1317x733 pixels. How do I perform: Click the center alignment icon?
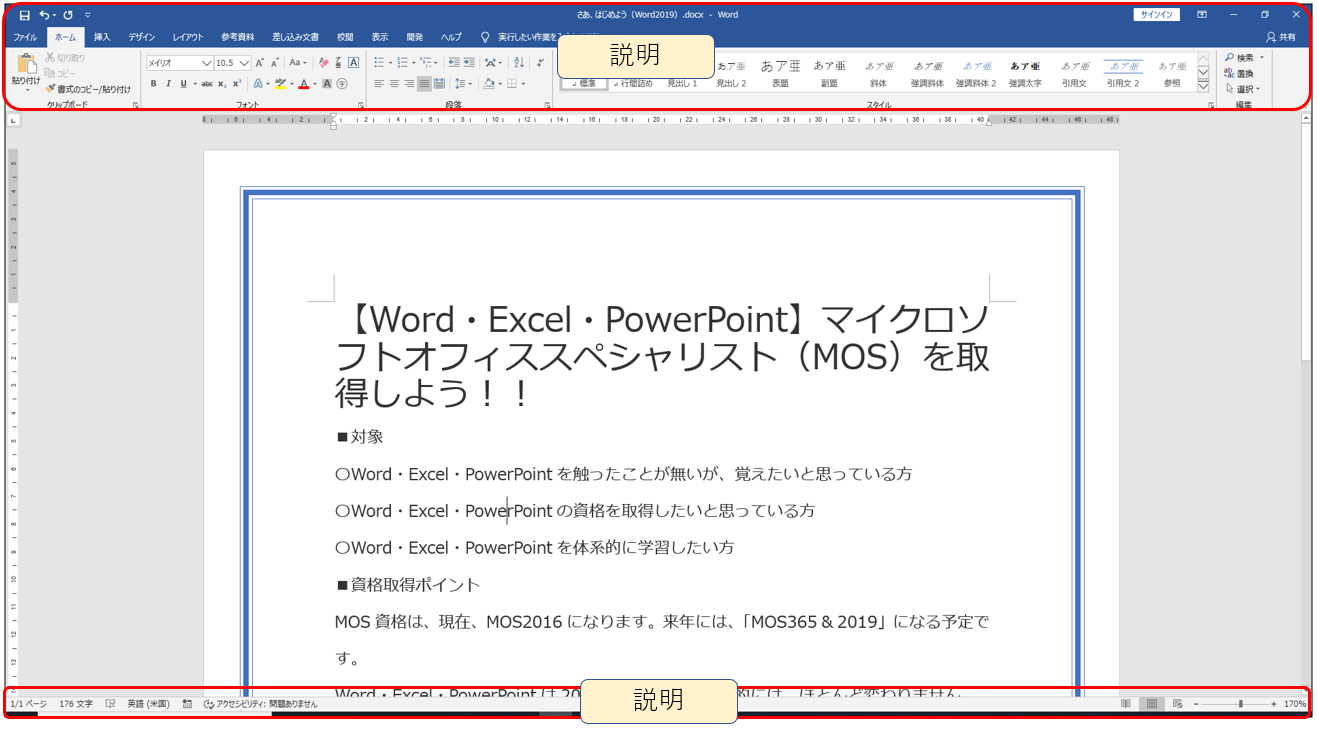click(x=394, y=84)
